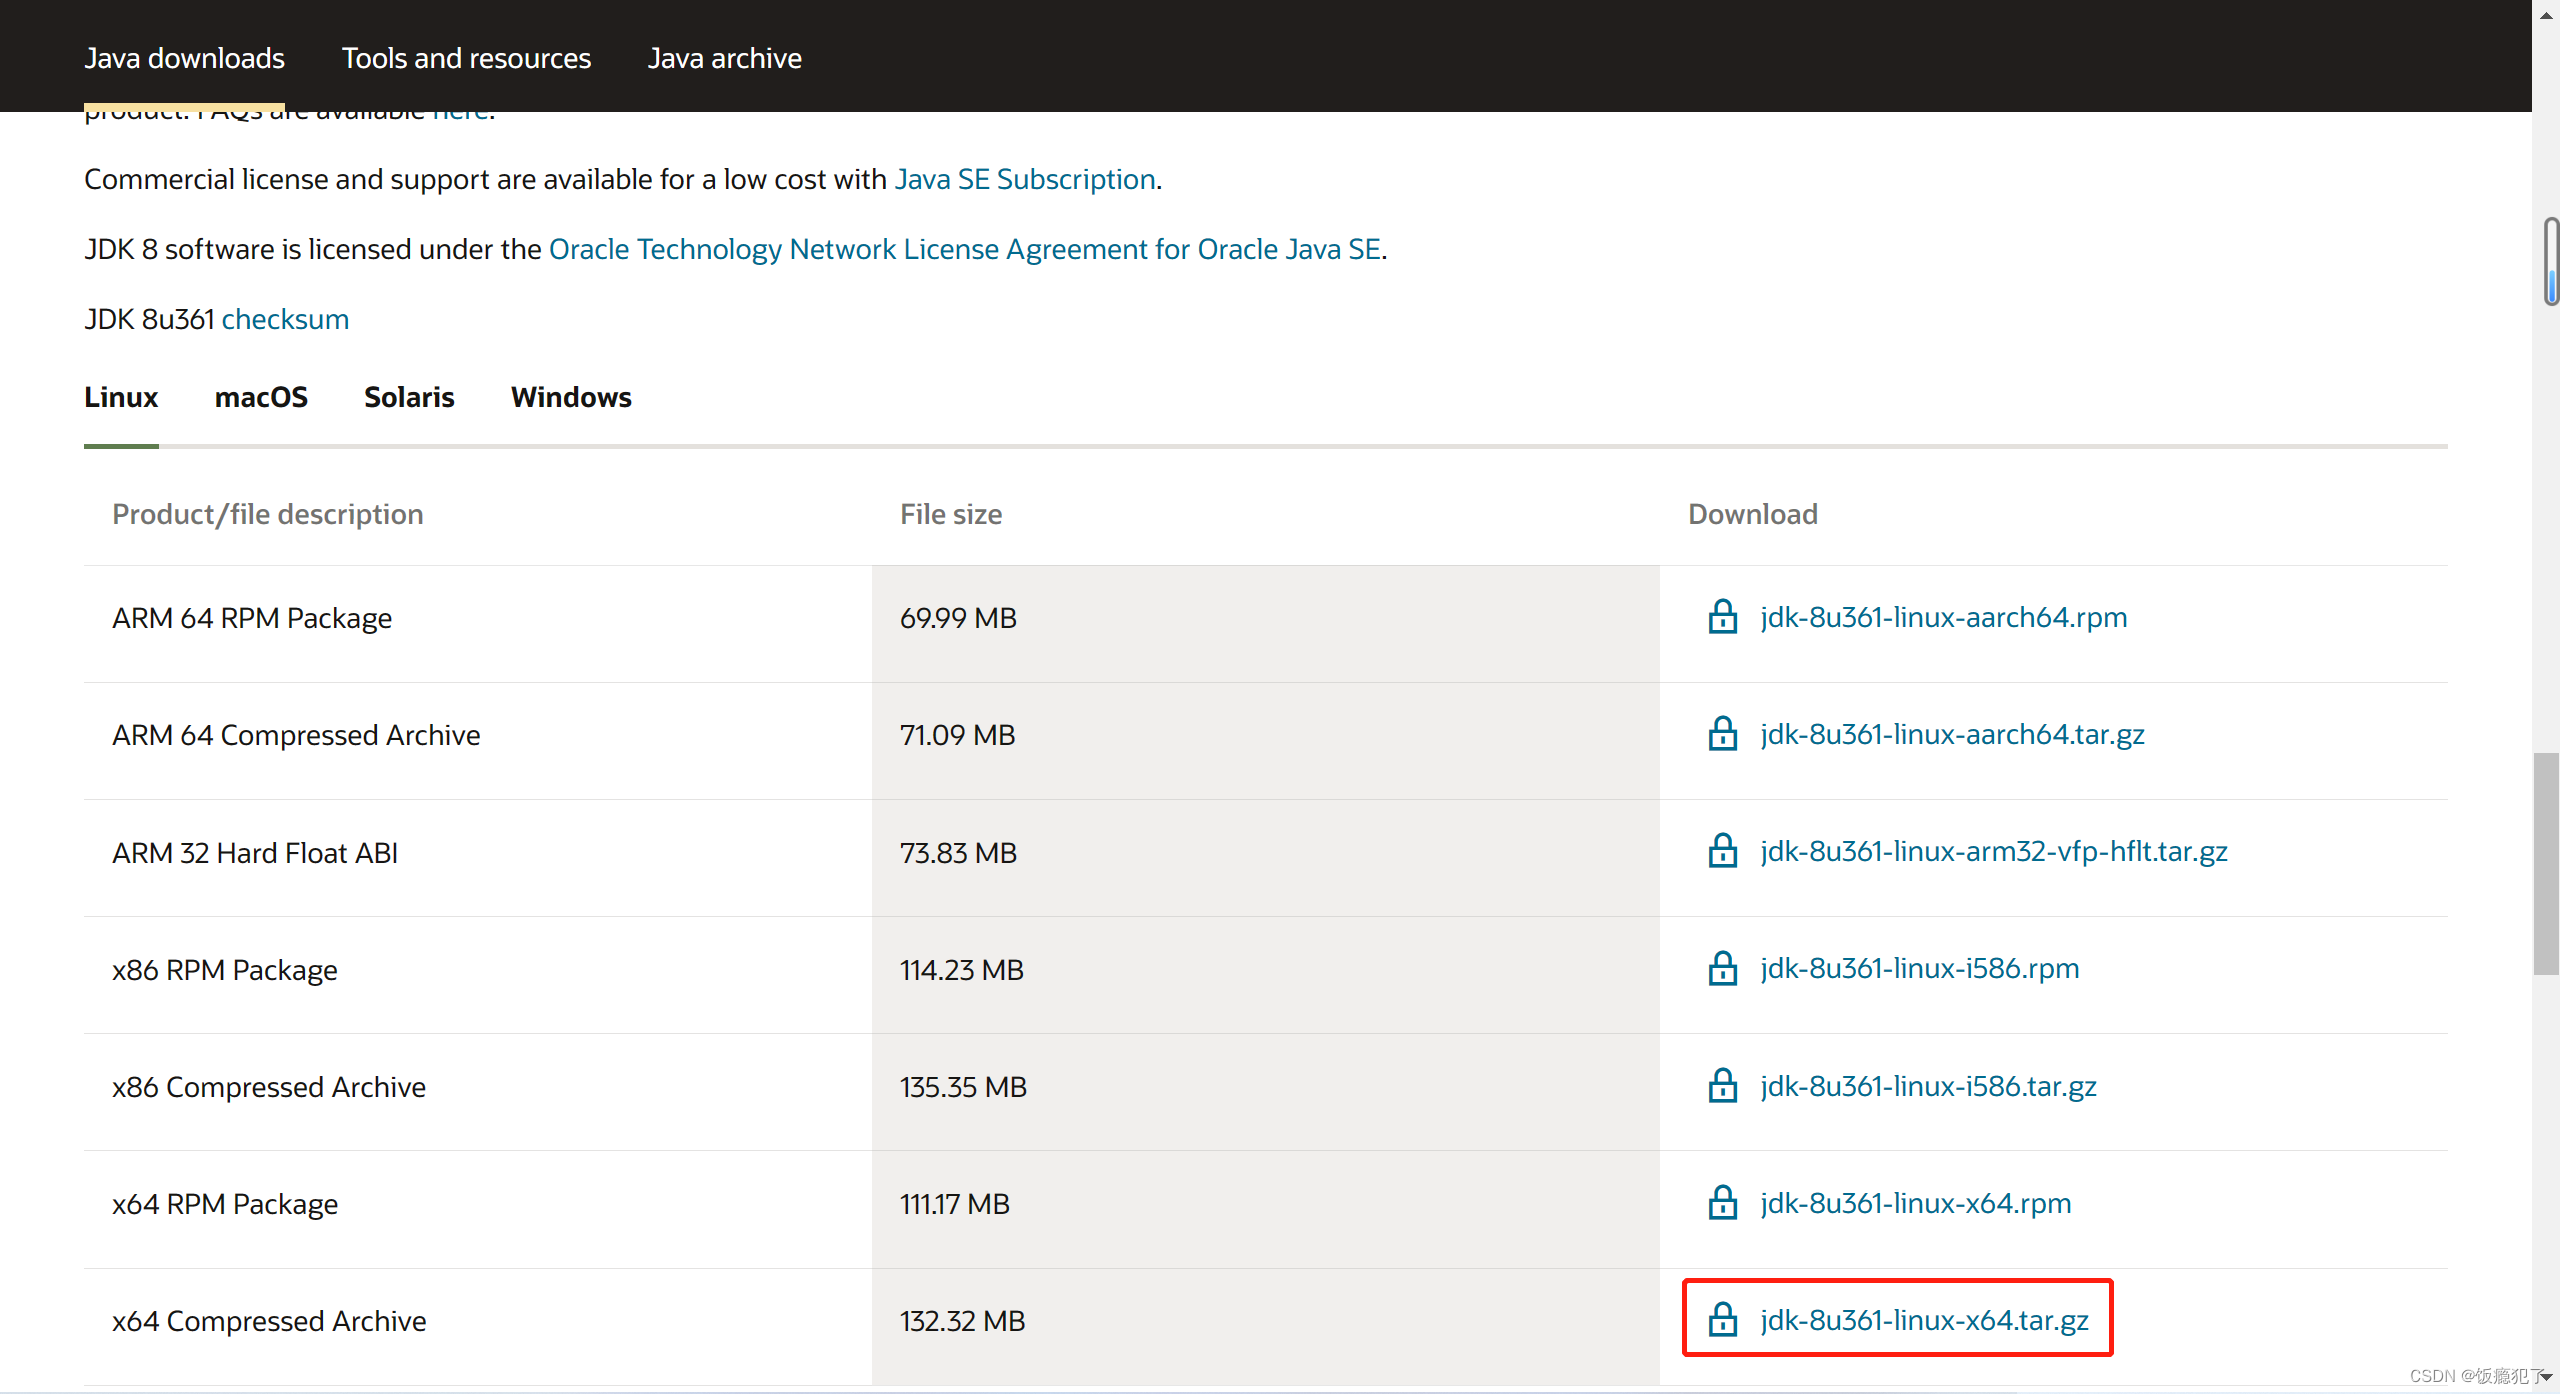Click lock icon beside jdk-8u361-linux-aarch64.rpm

click(1722, 617)
